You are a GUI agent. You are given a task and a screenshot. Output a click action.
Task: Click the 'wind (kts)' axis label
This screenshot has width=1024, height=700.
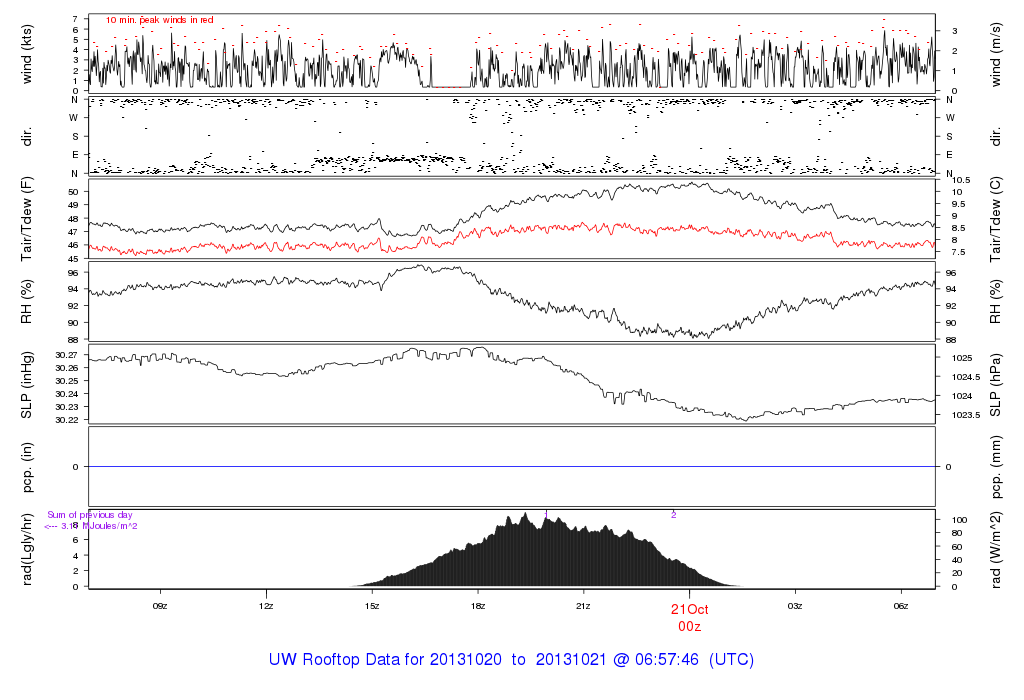coord(27,54)
